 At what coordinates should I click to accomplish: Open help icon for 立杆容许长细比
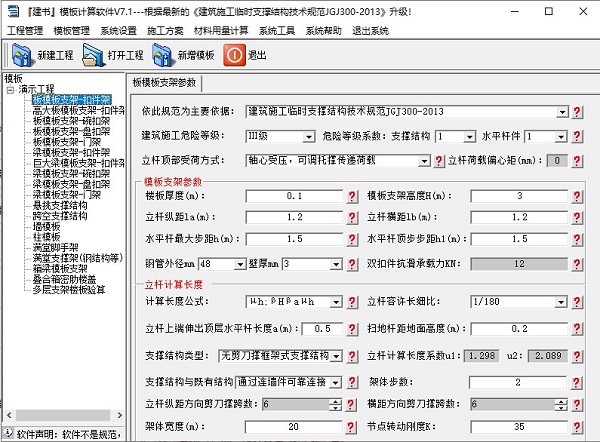pos(577,302)
